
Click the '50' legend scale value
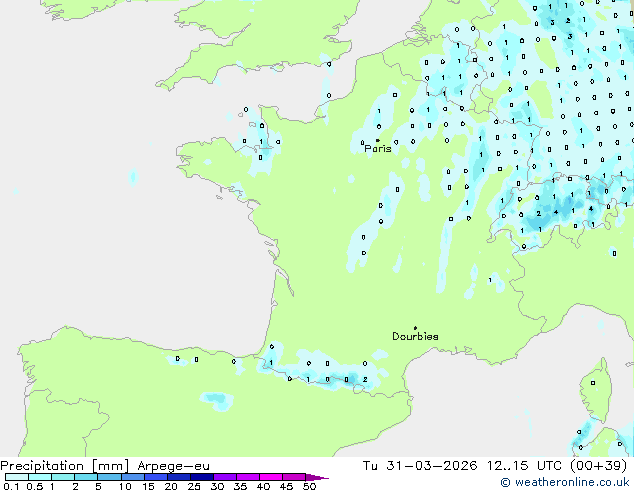click(x=309, y=486)
